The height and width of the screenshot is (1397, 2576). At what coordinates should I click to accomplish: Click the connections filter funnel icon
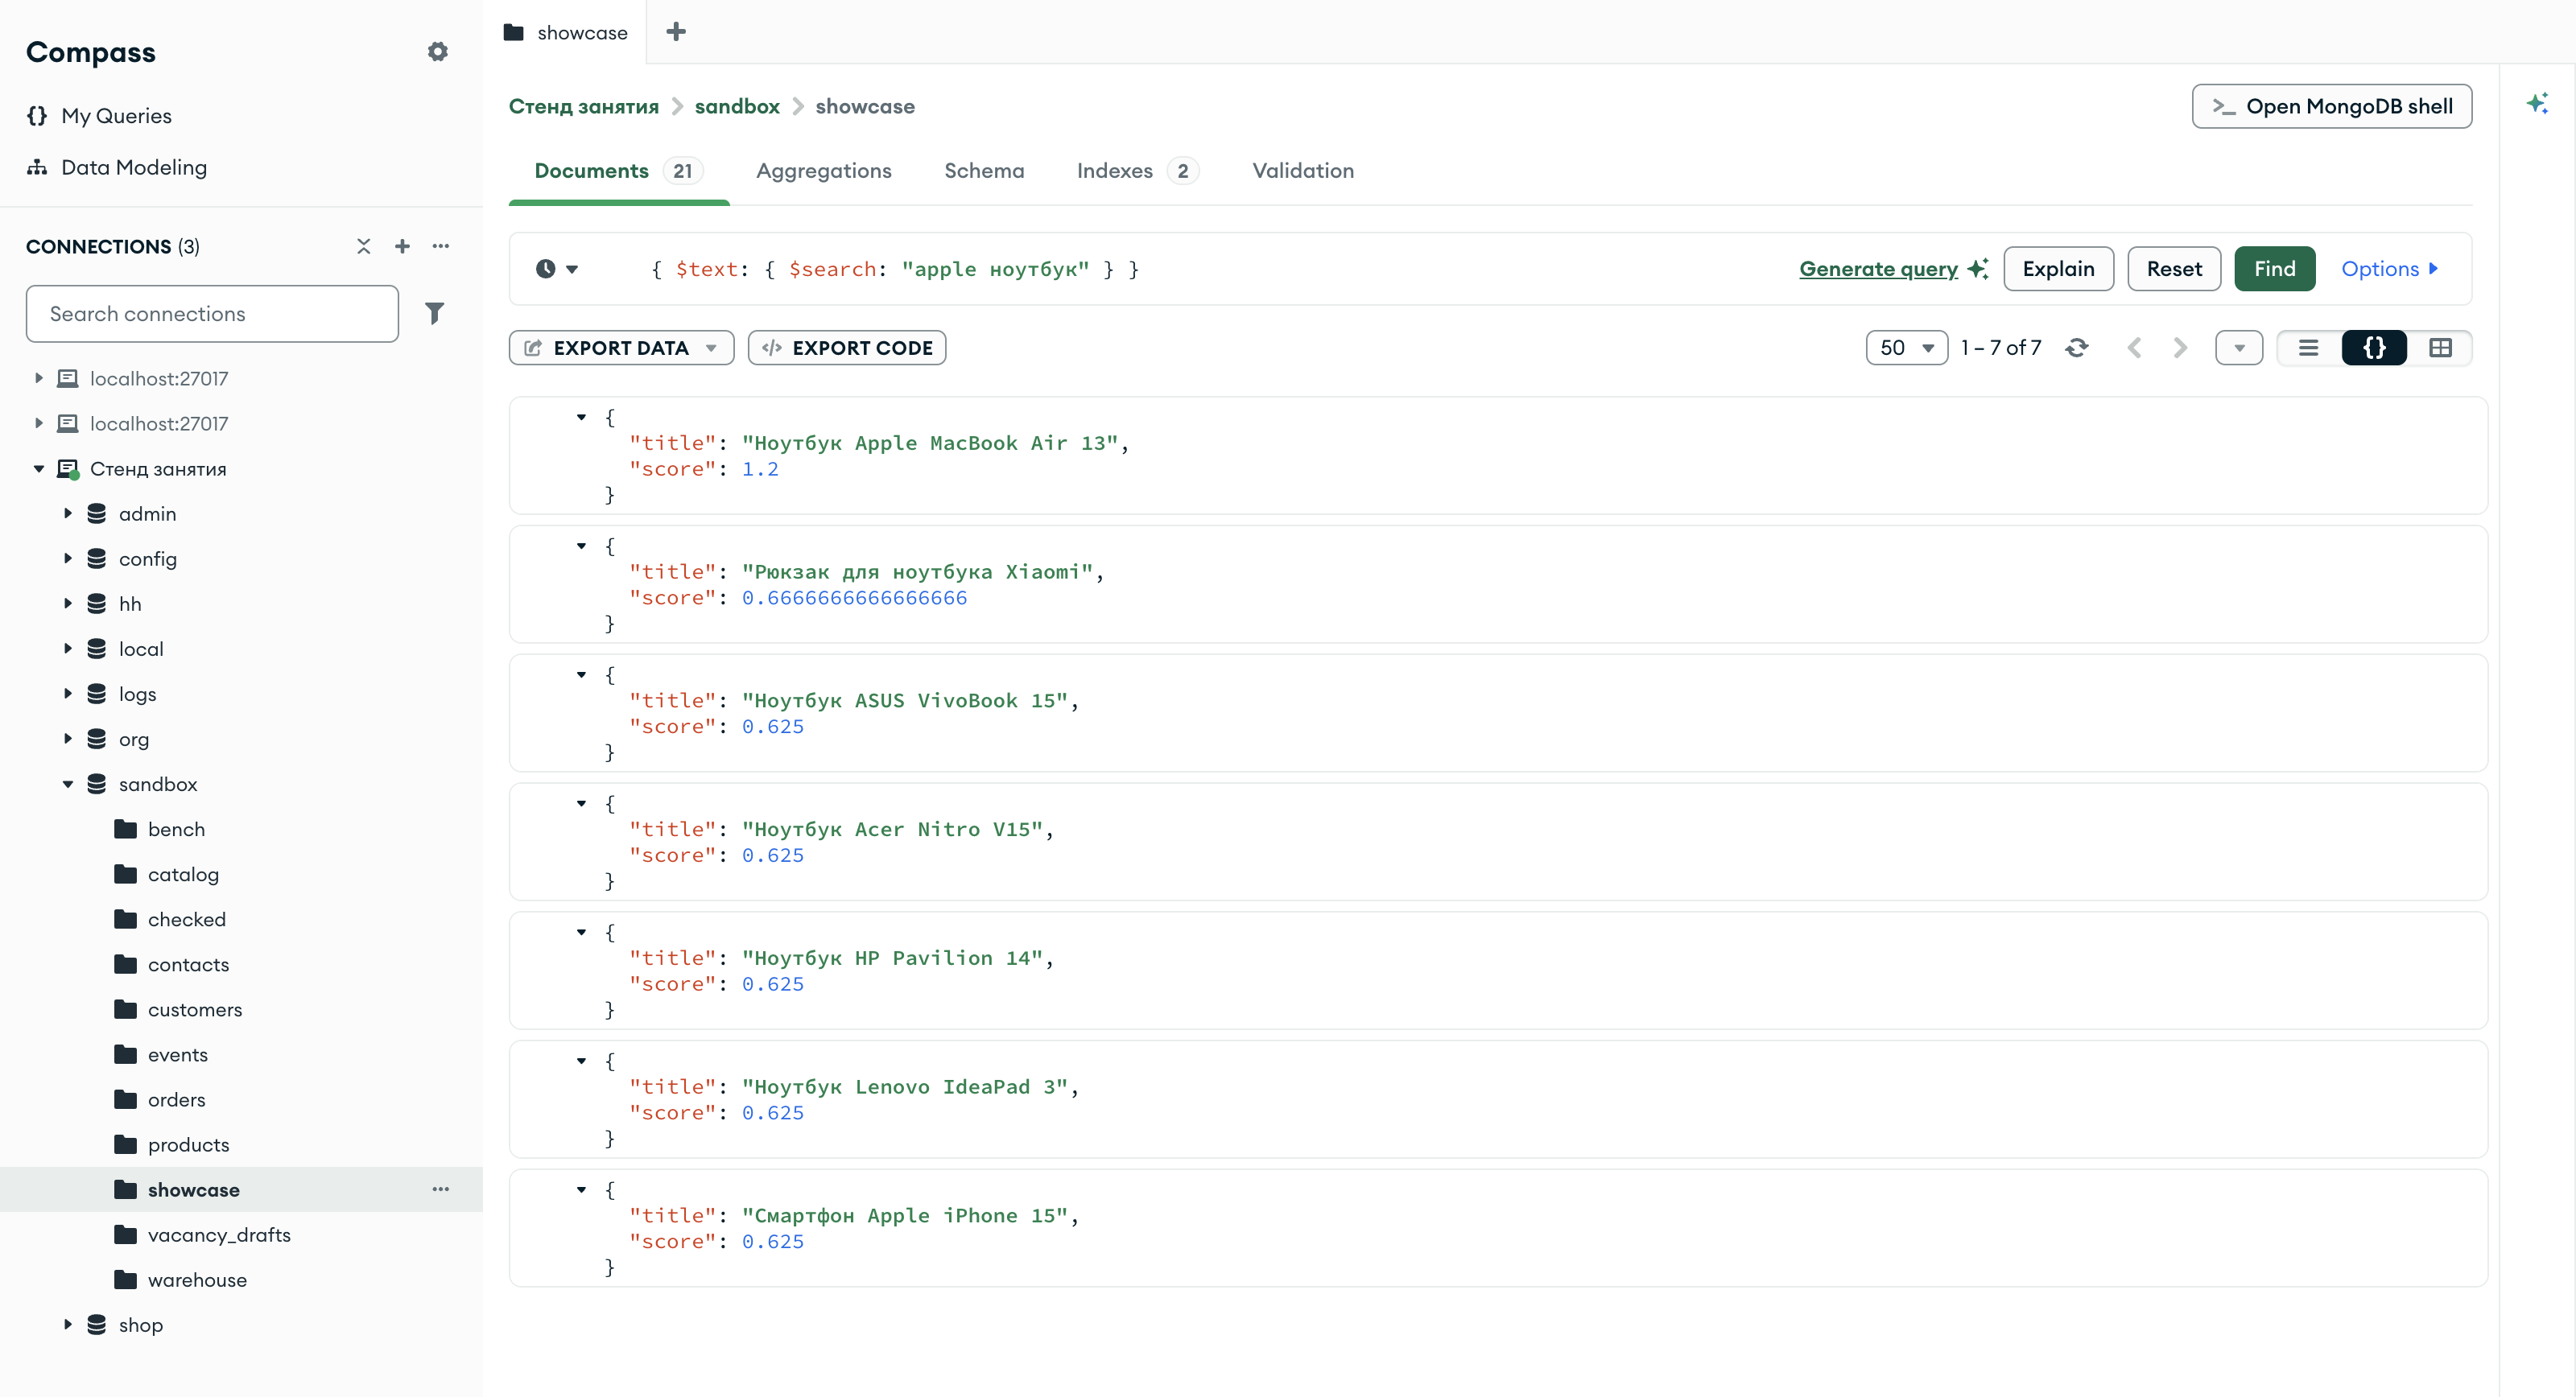[434, 314]
